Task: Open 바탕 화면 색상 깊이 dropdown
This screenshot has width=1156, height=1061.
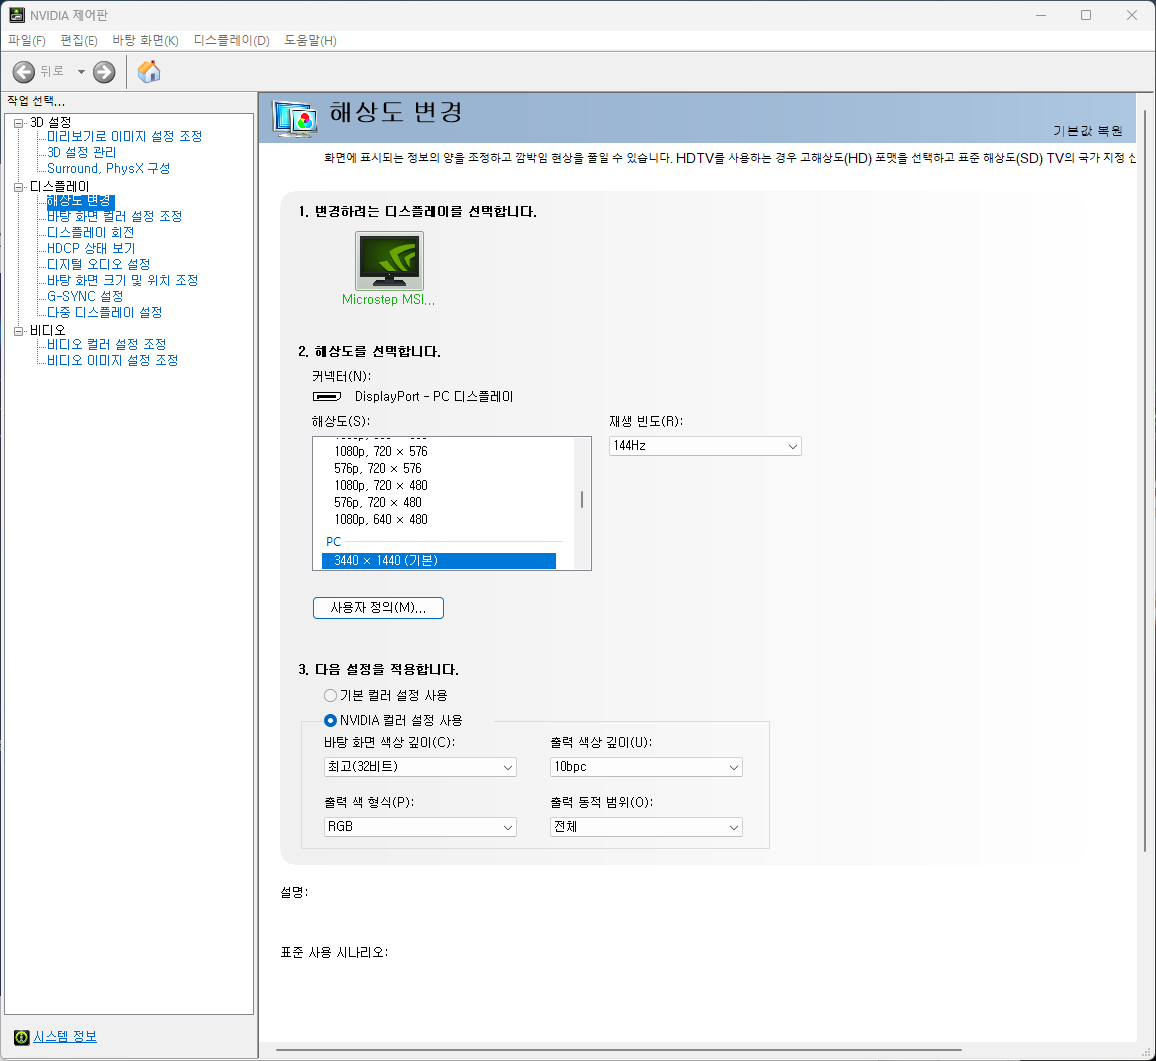Action: coord(420,768)
